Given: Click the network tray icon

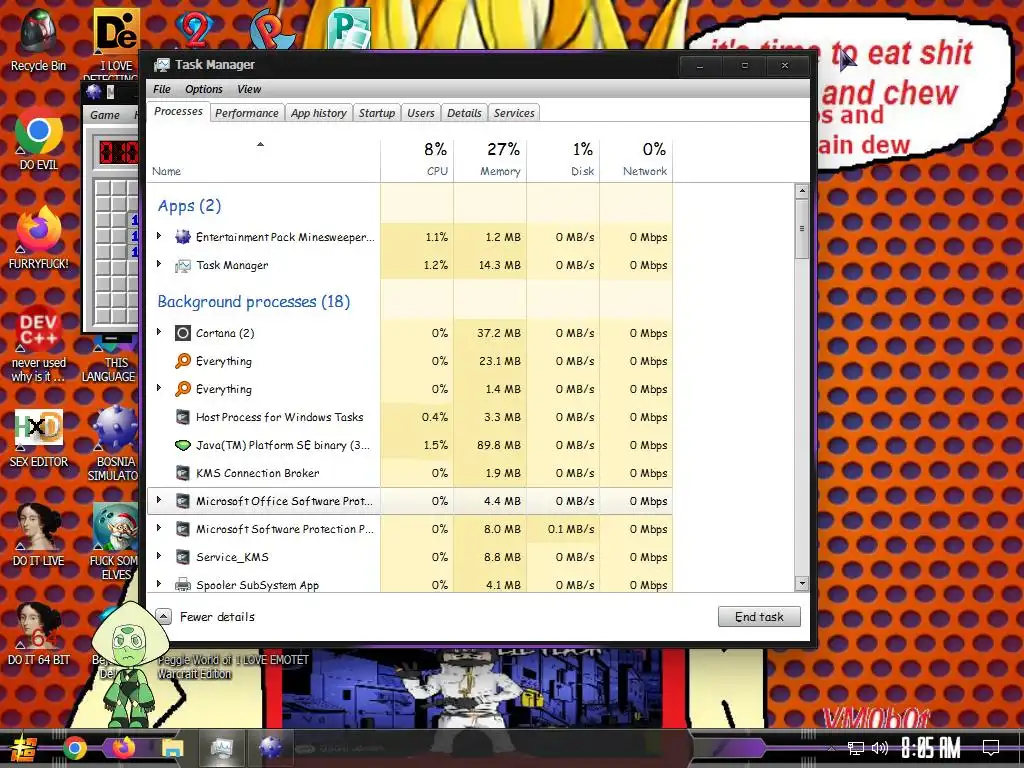Looking at the screenshot, I should pos(856,748).
